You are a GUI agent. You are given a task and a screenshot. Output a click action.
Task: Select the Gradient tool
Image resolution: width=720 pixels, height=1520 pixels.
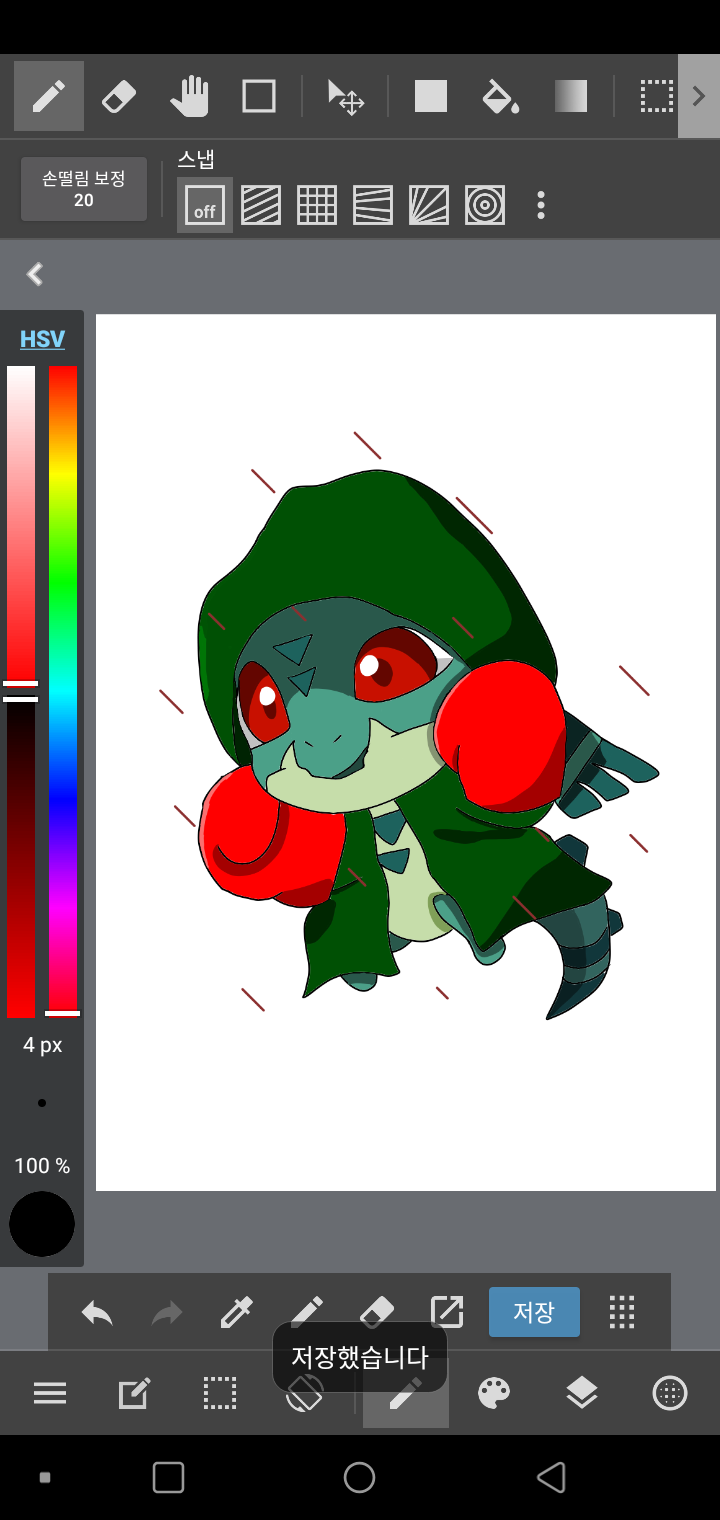tap(571, 97)
